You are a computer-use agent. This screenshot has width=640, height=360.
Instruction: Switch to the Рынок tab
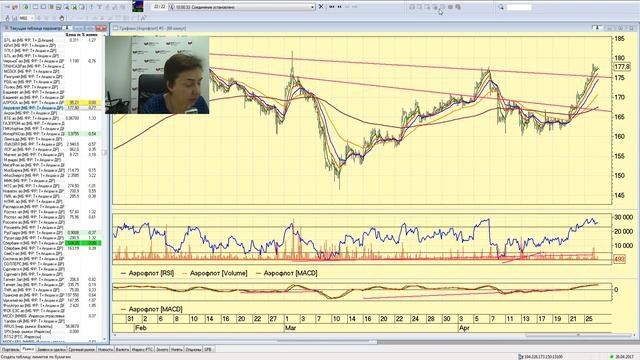click(28, 349)
